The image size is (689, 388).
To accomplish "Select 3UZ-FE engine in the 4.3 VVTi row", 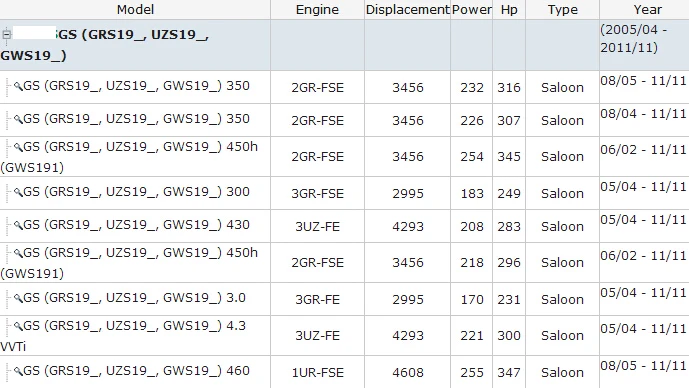I will point(317,336).
